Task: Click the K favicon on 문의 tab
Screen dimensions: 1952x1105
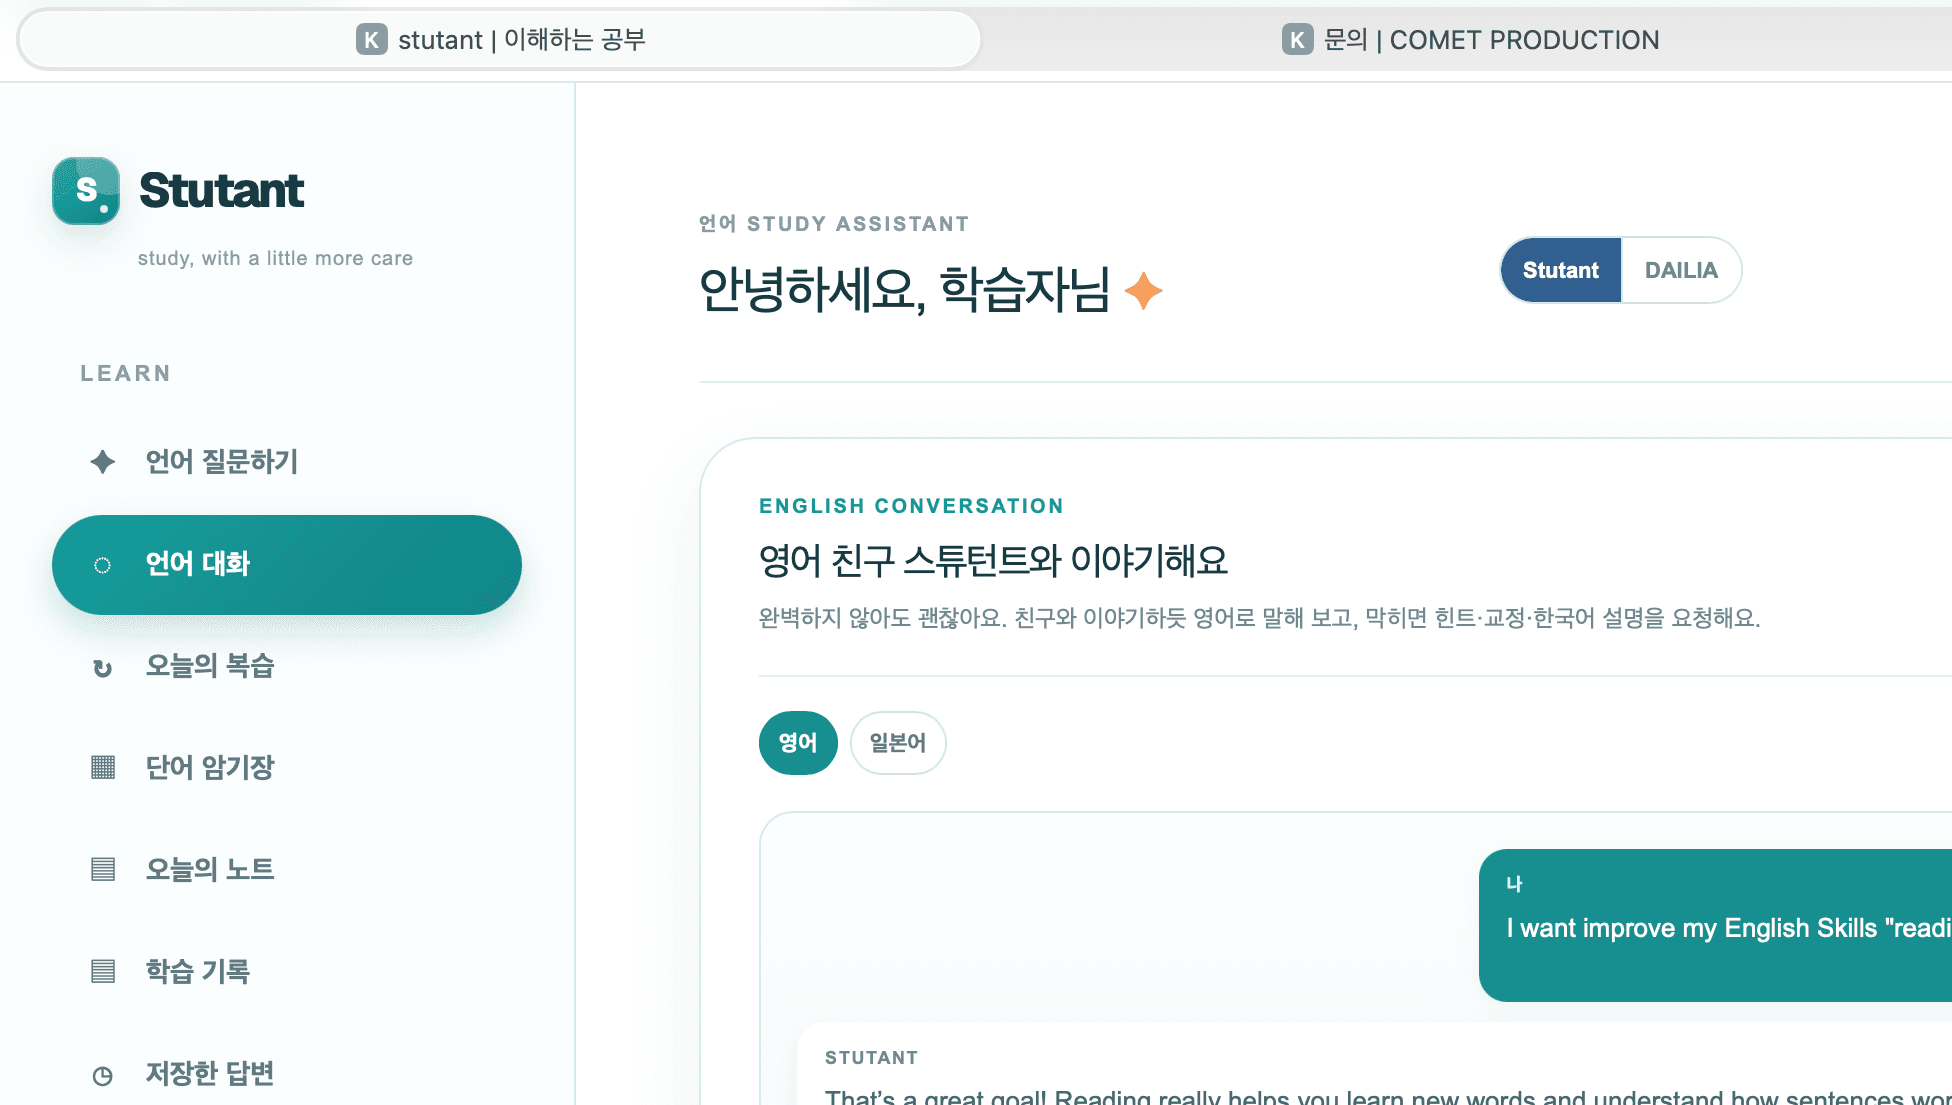Action: [x=1297, y=40]
